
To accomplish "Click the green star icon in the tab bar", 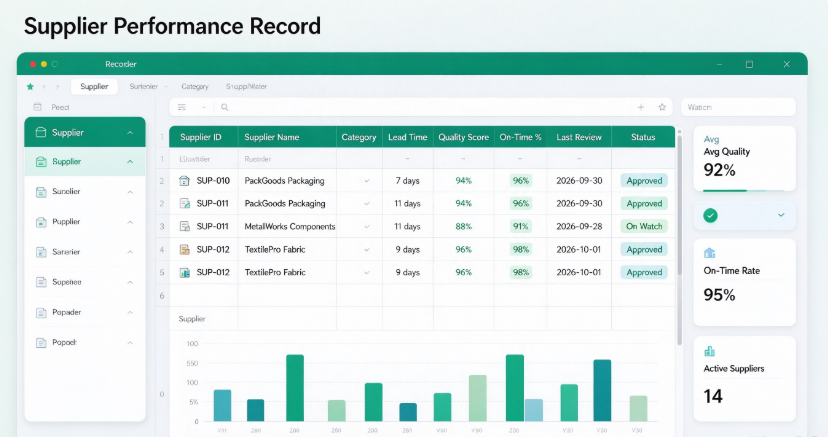I will pyautogui.click(x=30, y=87).
